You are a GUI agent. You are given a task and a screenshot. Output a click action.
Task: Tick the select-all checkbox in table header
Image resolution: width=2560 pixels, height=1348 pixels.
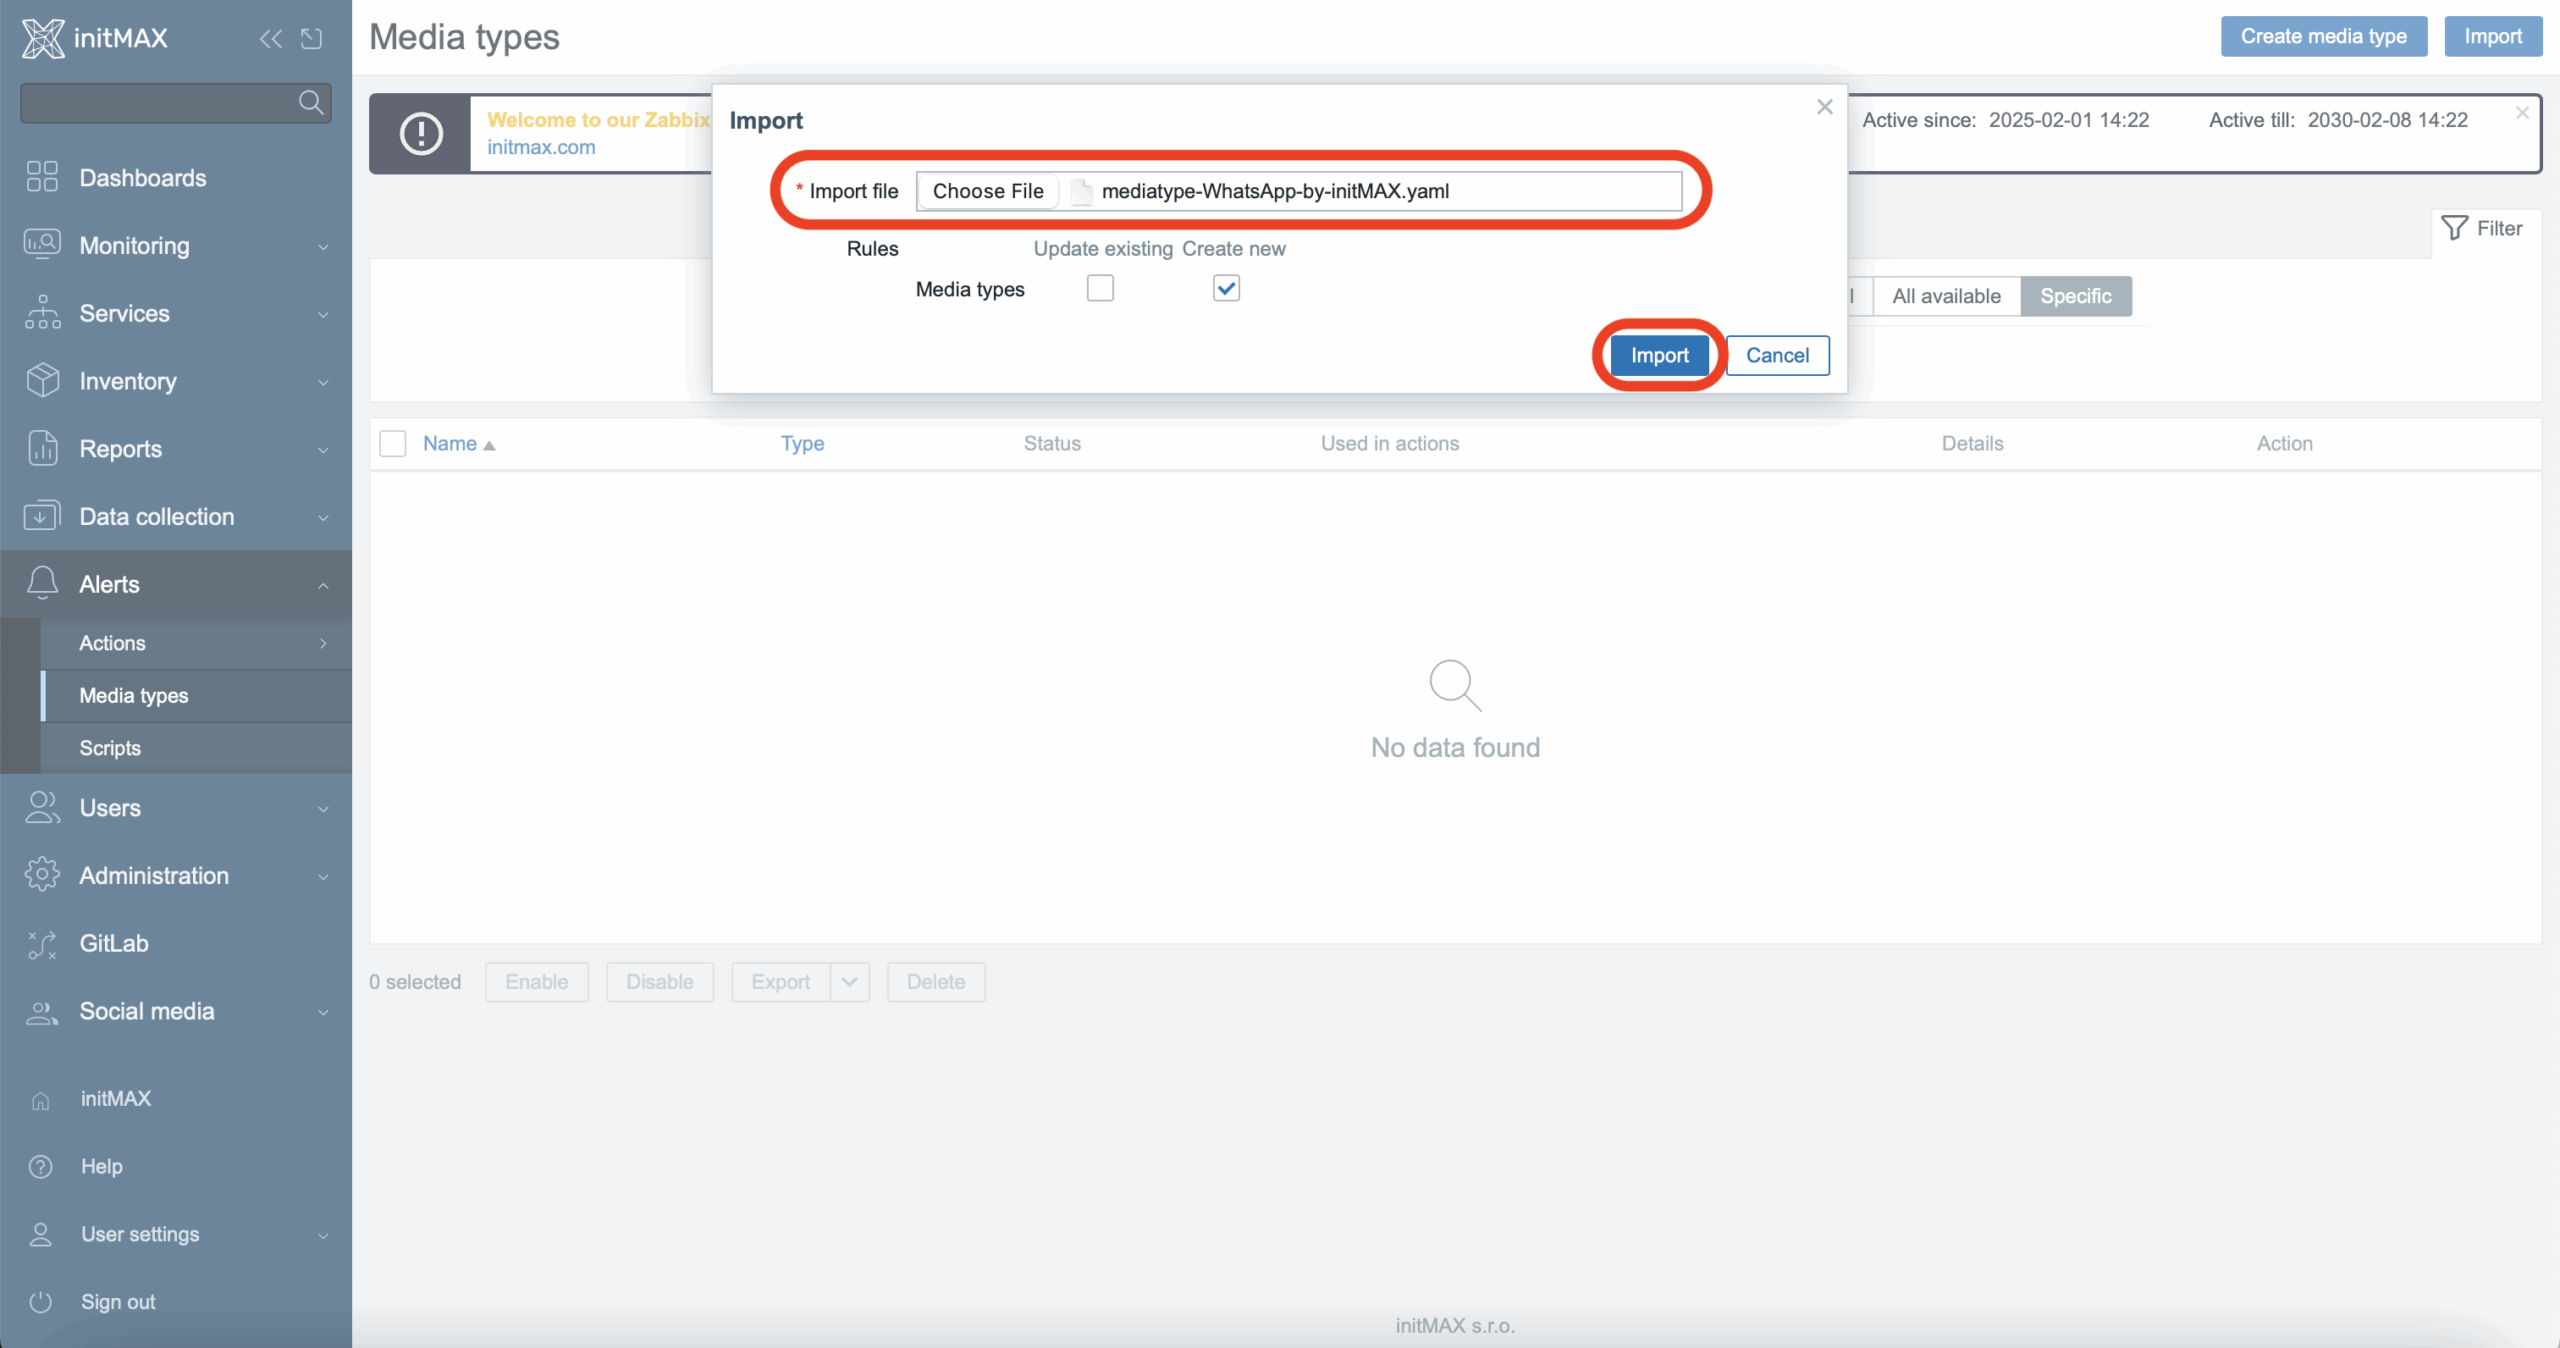[393, 443]
